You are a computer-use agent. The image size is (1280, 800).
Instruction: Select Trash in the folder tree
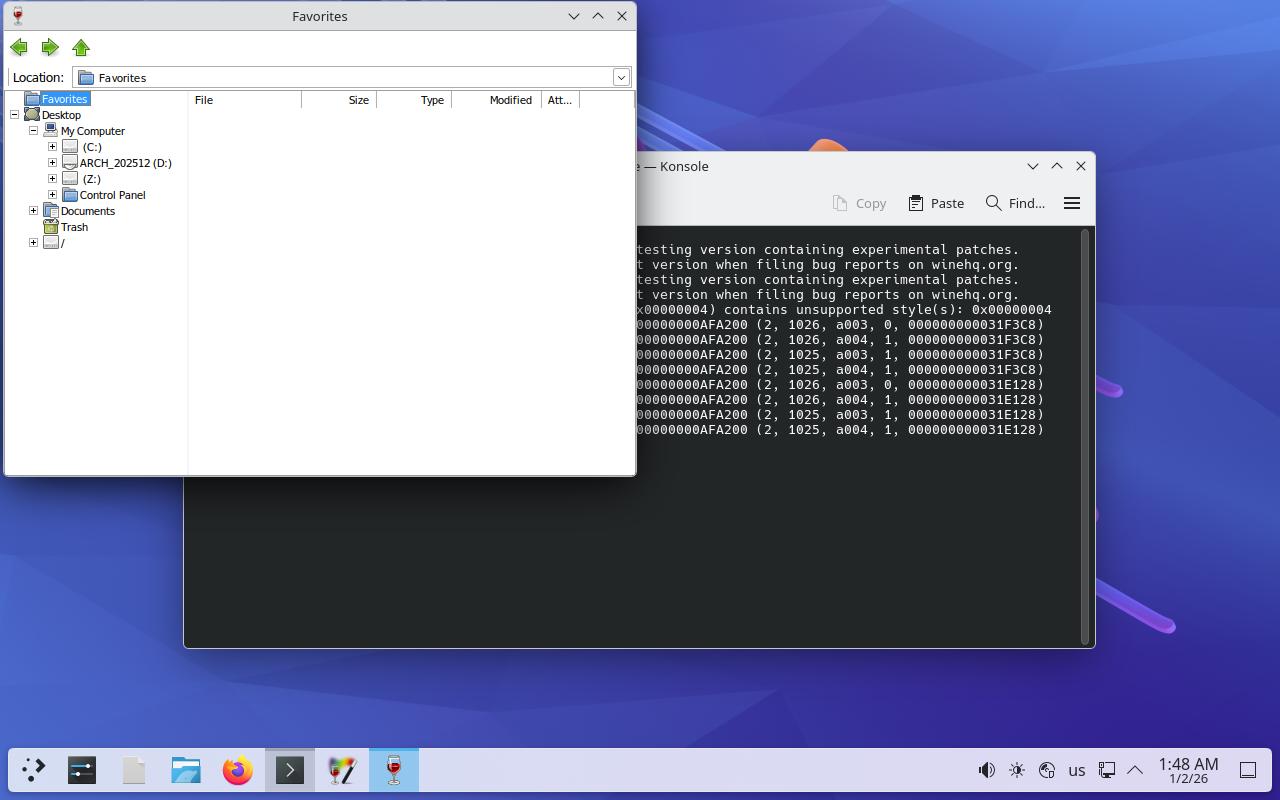pos(74,227)
